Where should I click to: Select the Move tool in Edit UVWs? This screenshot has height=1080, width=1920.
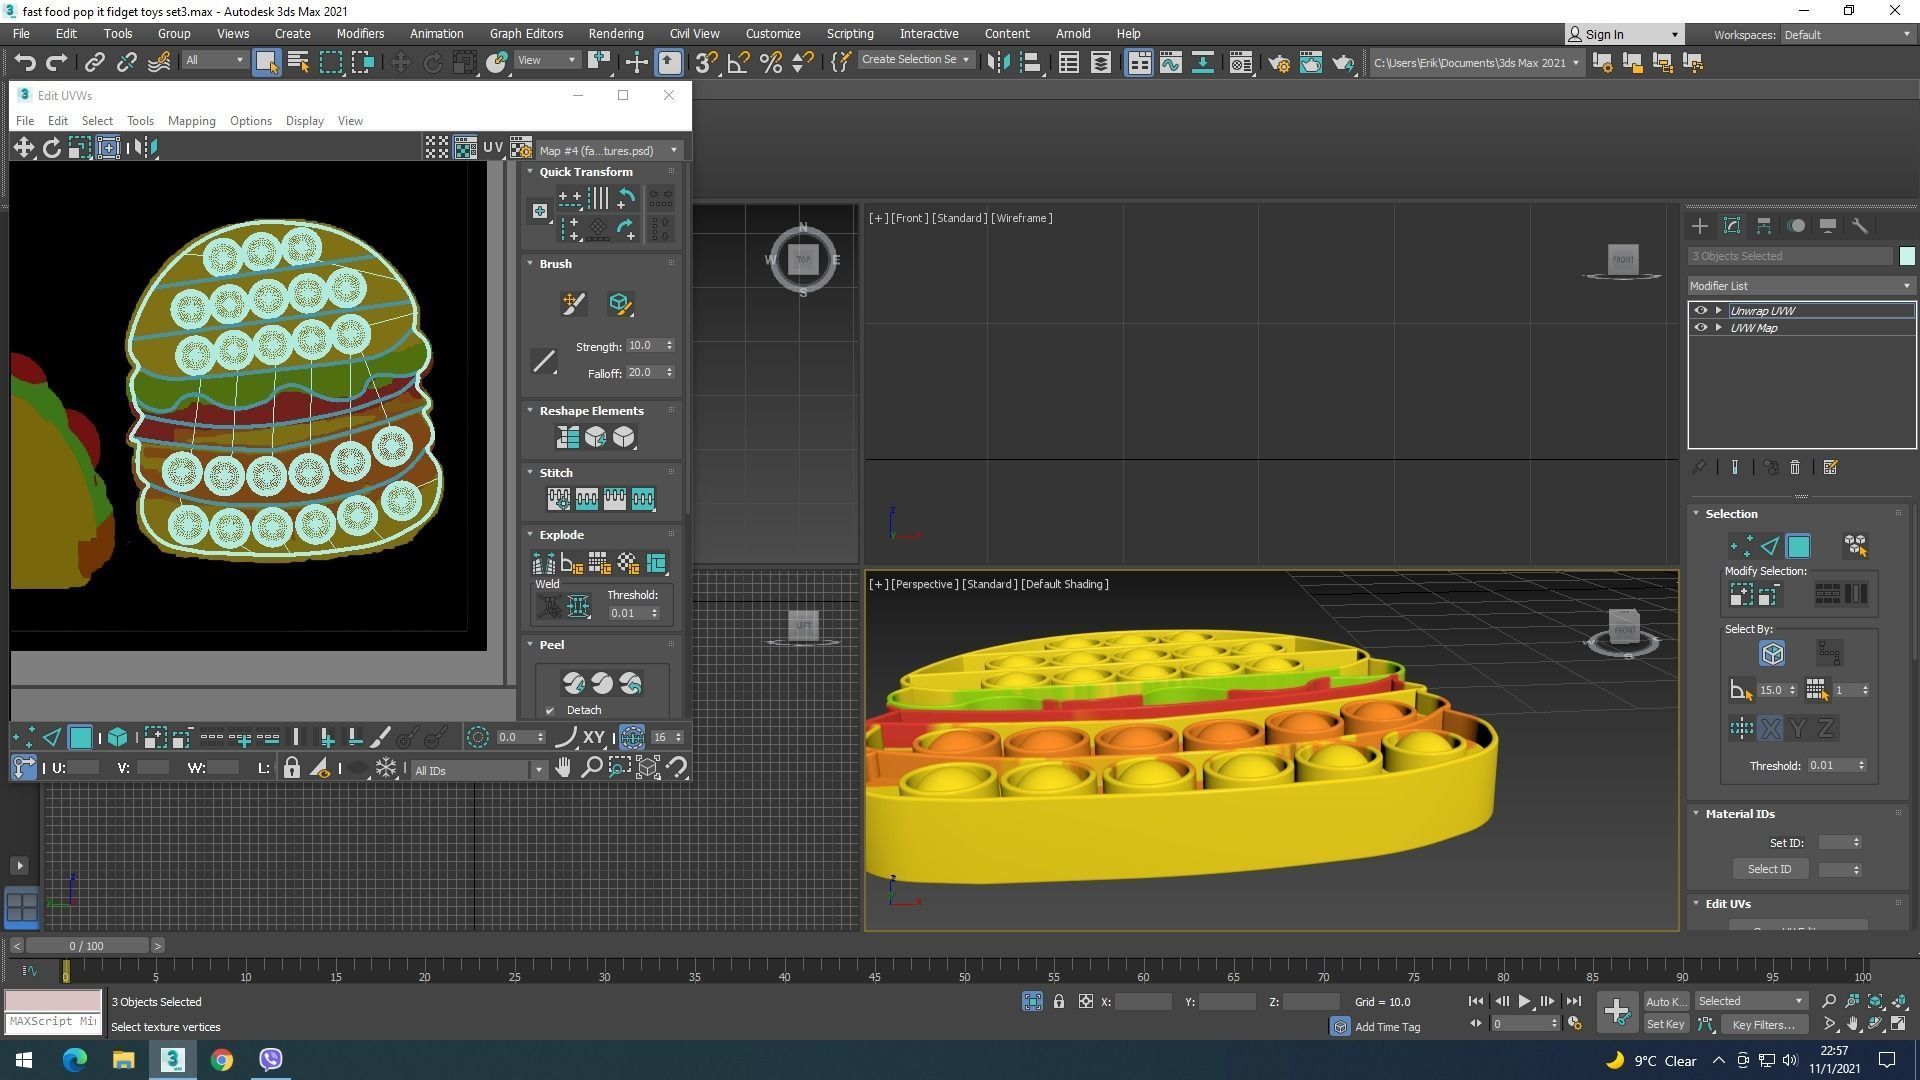(x=23, y=148)
